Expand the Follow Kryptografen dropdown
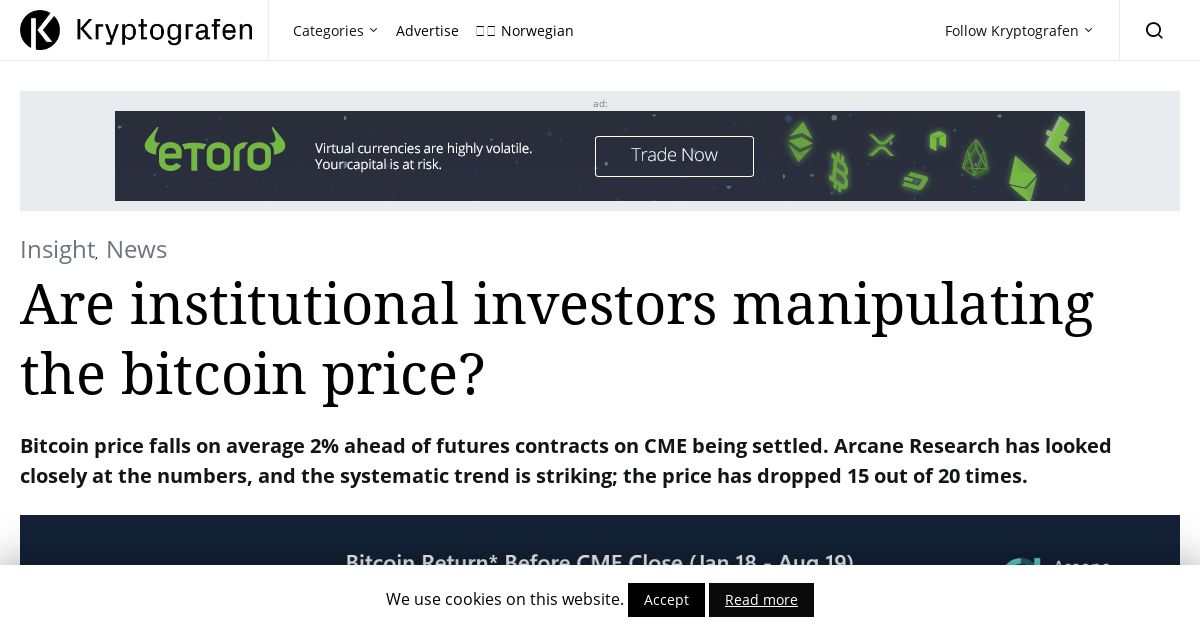The width and height of the screenshot is (1200, 630). [x=1019, y=31]
